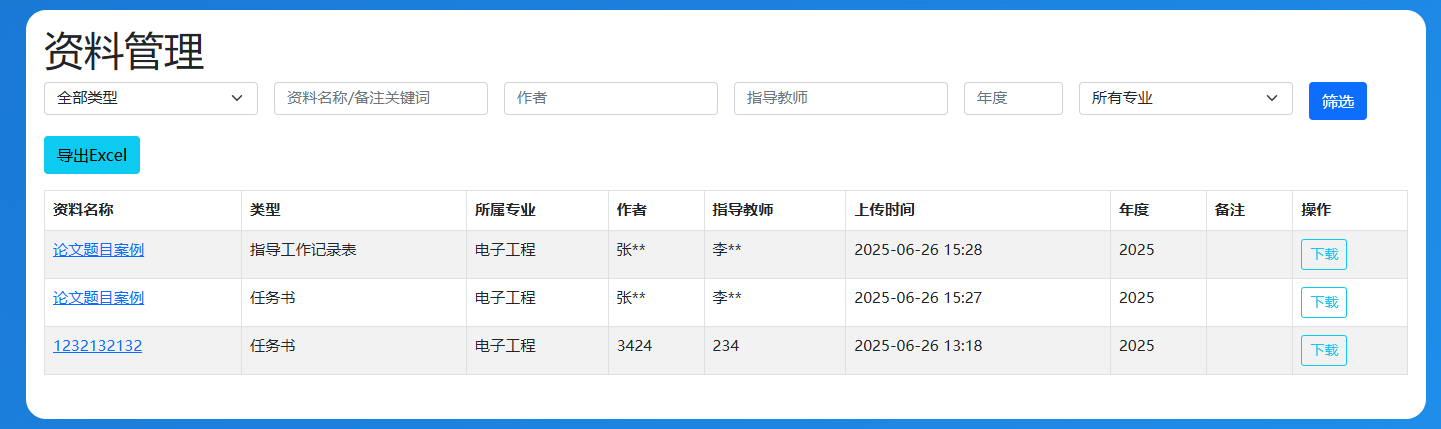Select the advisor cell 234
The image size is (1441, 429).
coord(775,350)
